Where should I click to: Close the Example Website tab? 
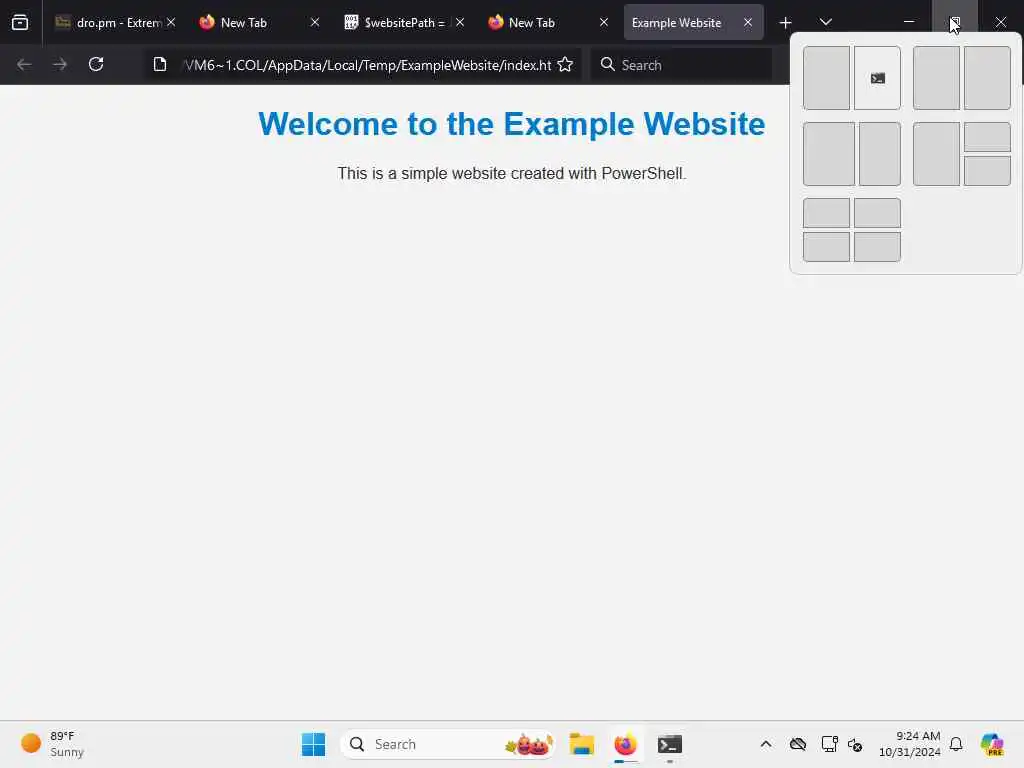pyautogui.click(x=748, y=22)
